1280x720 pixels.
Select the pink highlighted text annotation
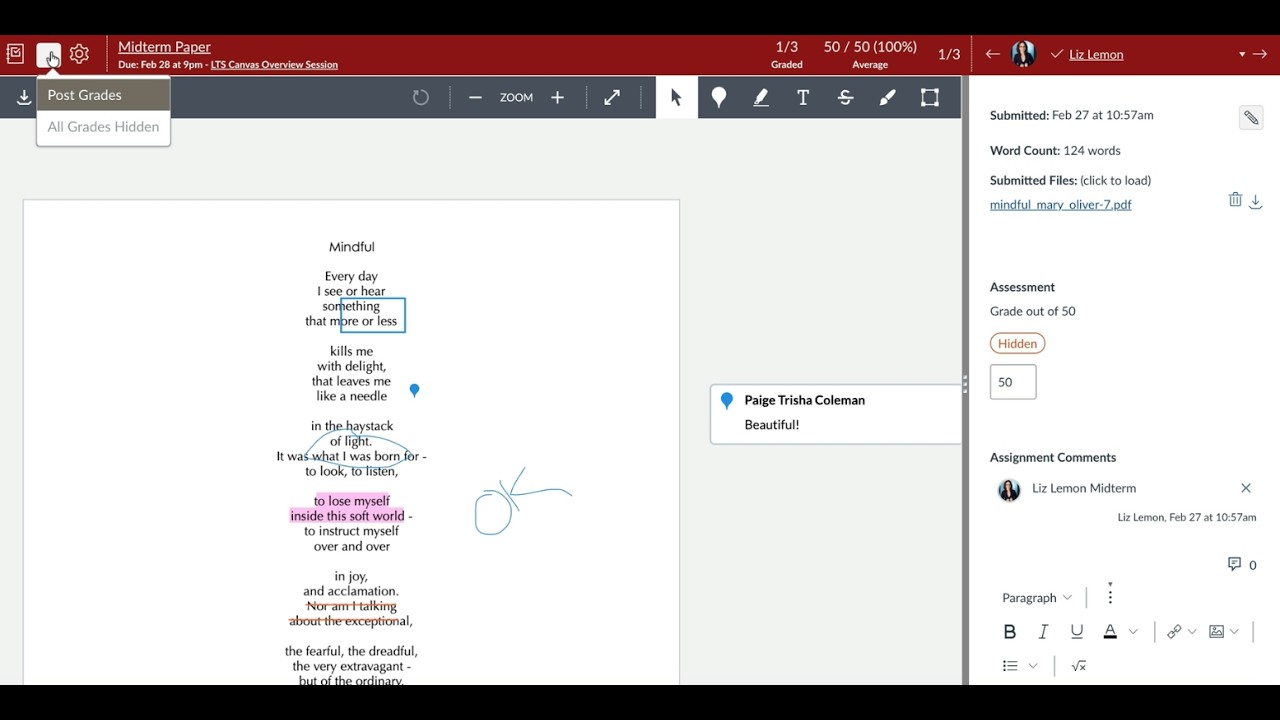tap(351, 509)
